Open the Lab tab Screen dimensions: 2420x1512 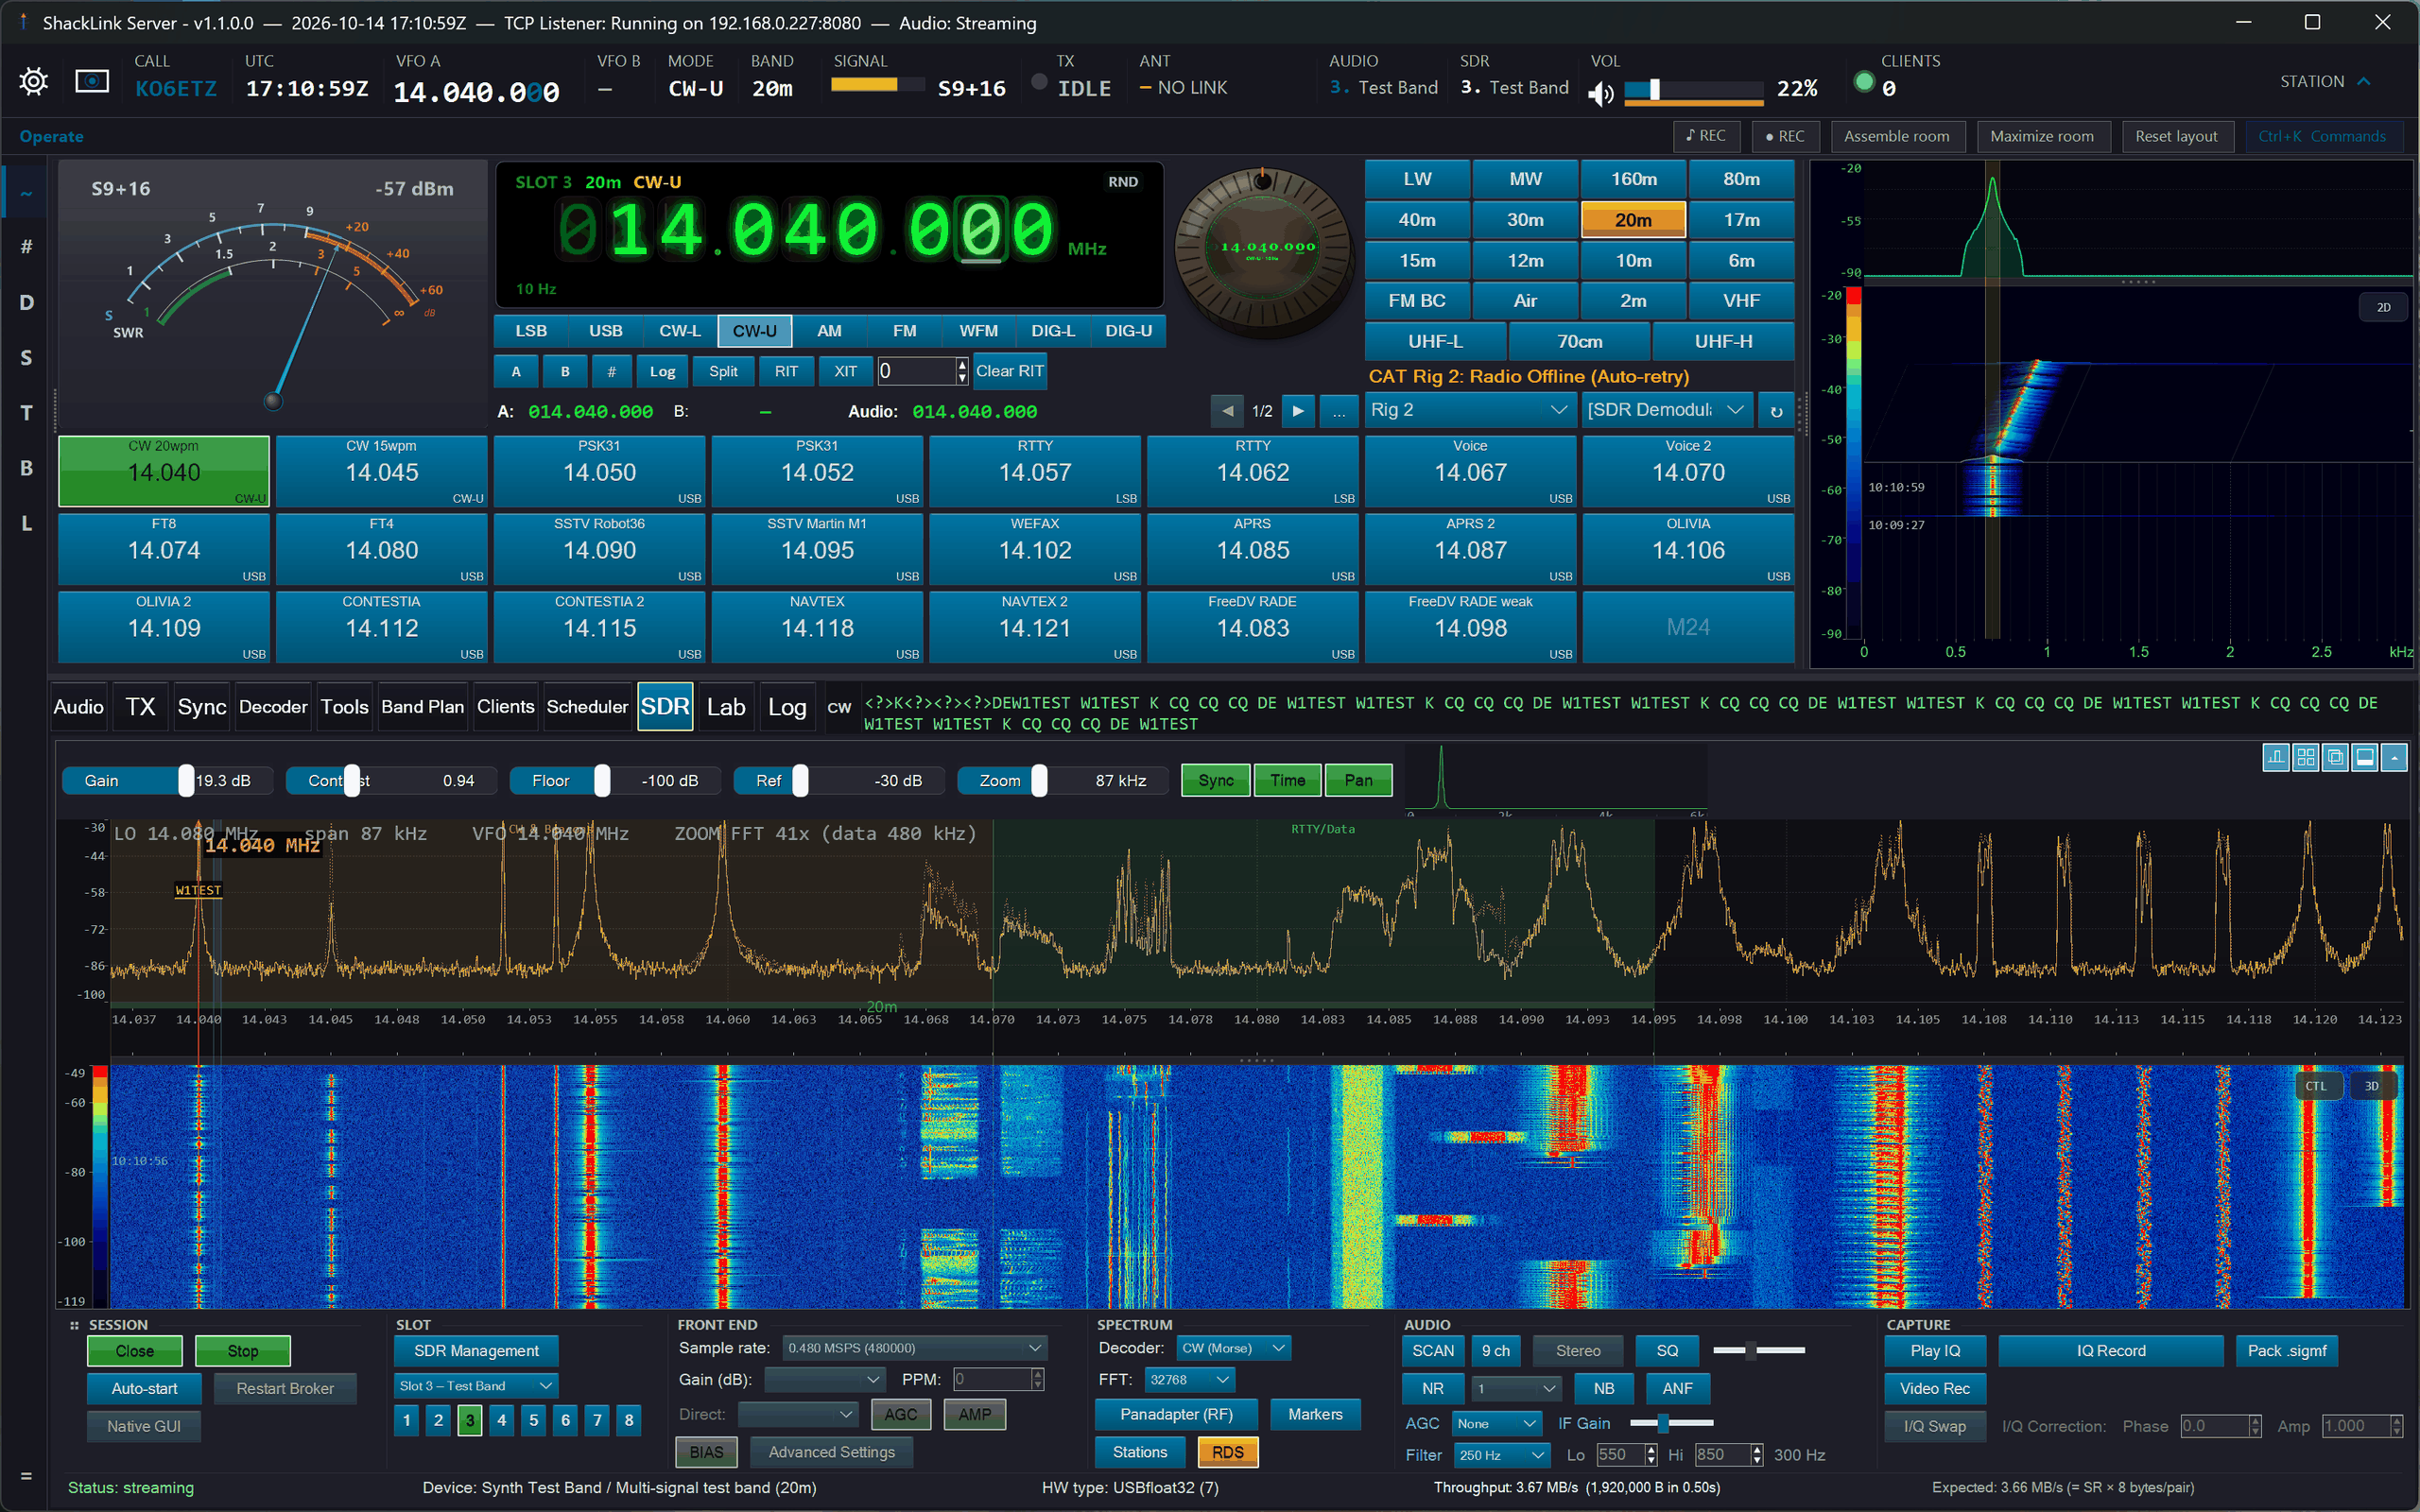tap(726, 707)
